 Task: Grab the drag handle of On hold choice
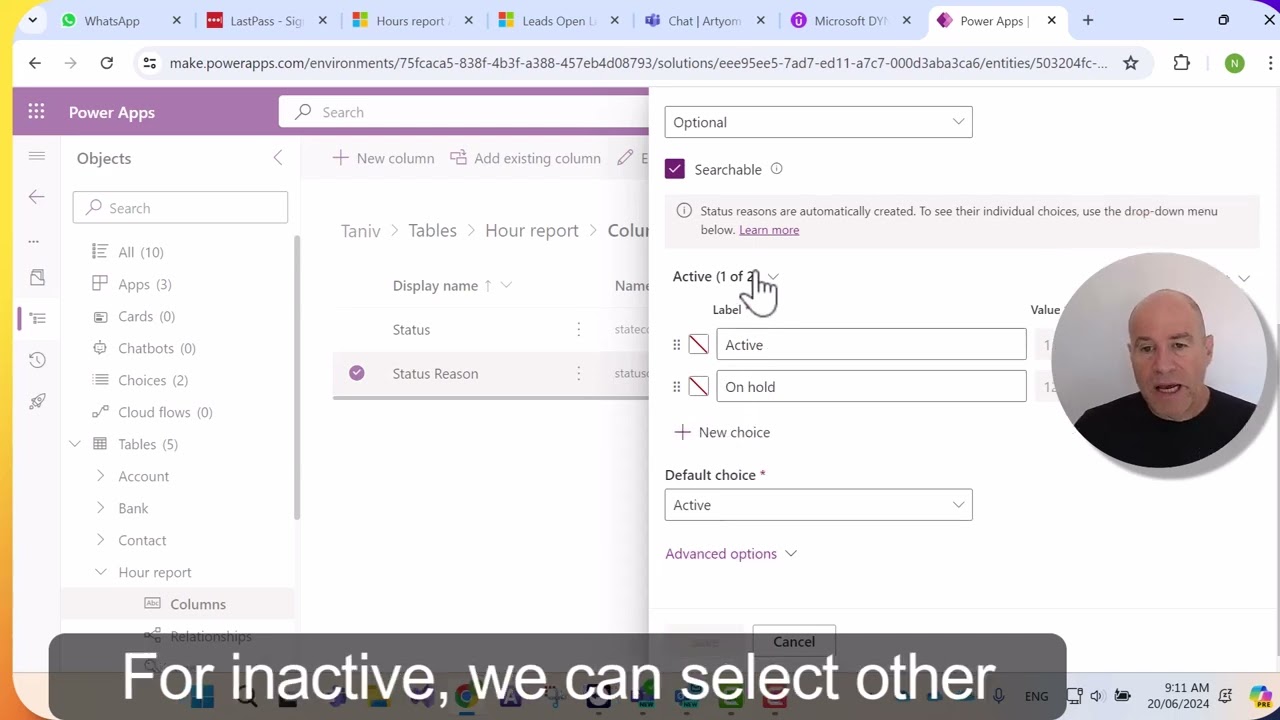pyautogui.click(x=676, y=387)
